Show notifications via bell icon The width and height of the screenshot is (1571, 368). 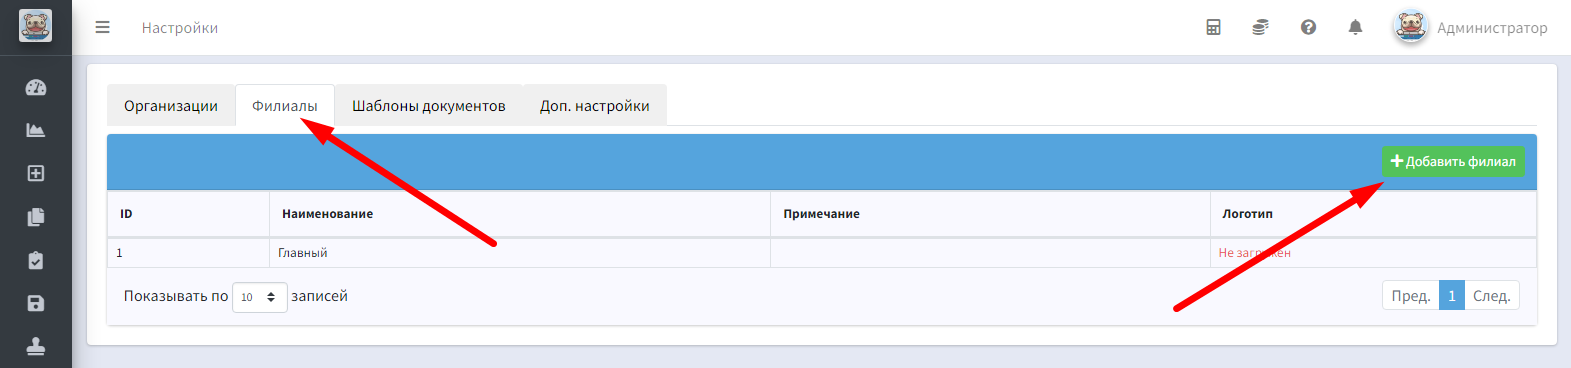1355,27
